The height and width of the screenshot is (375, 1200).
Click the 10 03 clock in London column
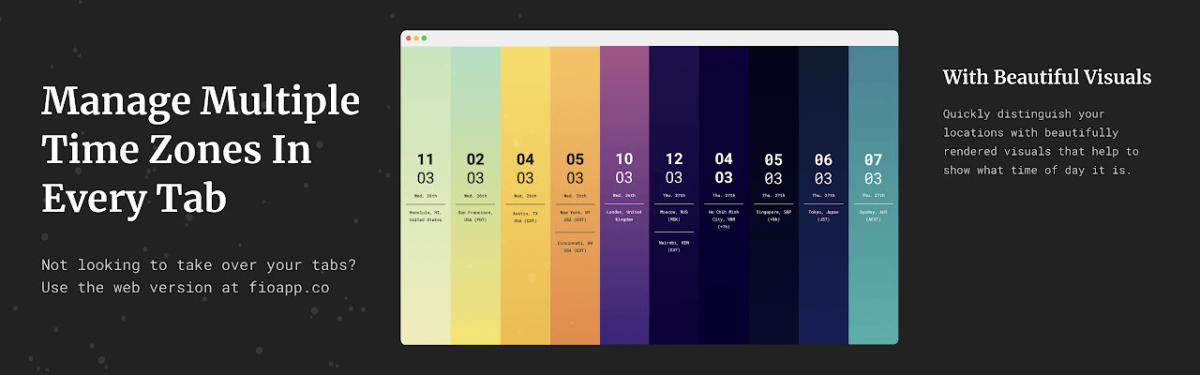[625, 169]
